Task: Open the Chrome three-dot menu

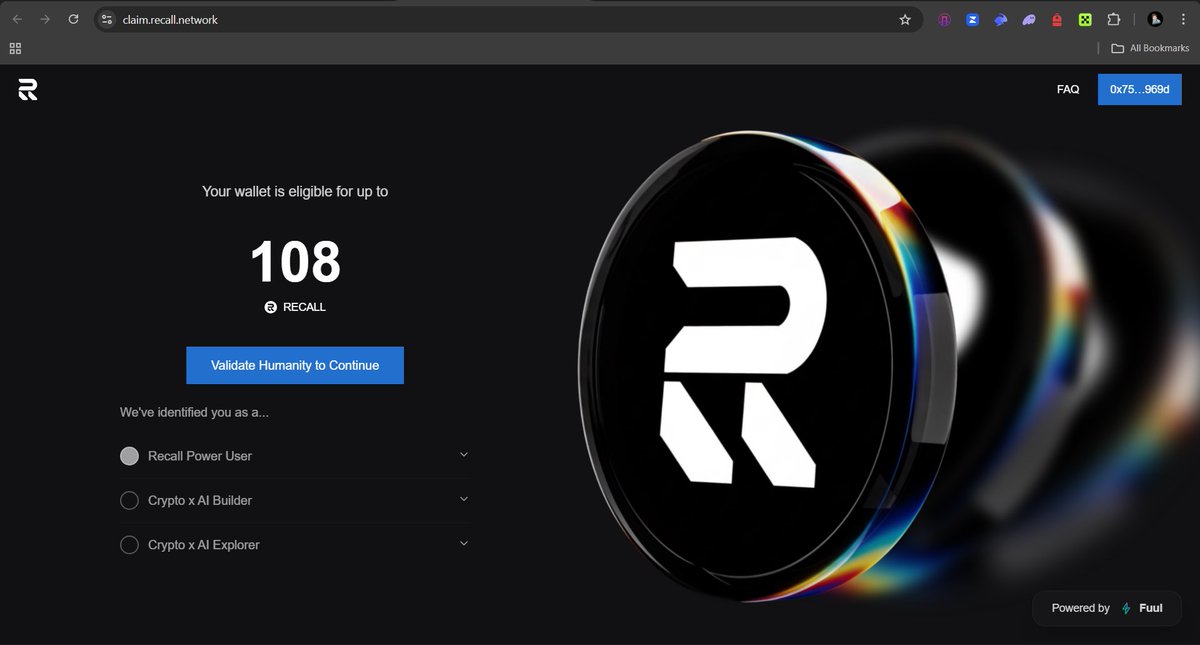Action: click(x=1183, y=19)
